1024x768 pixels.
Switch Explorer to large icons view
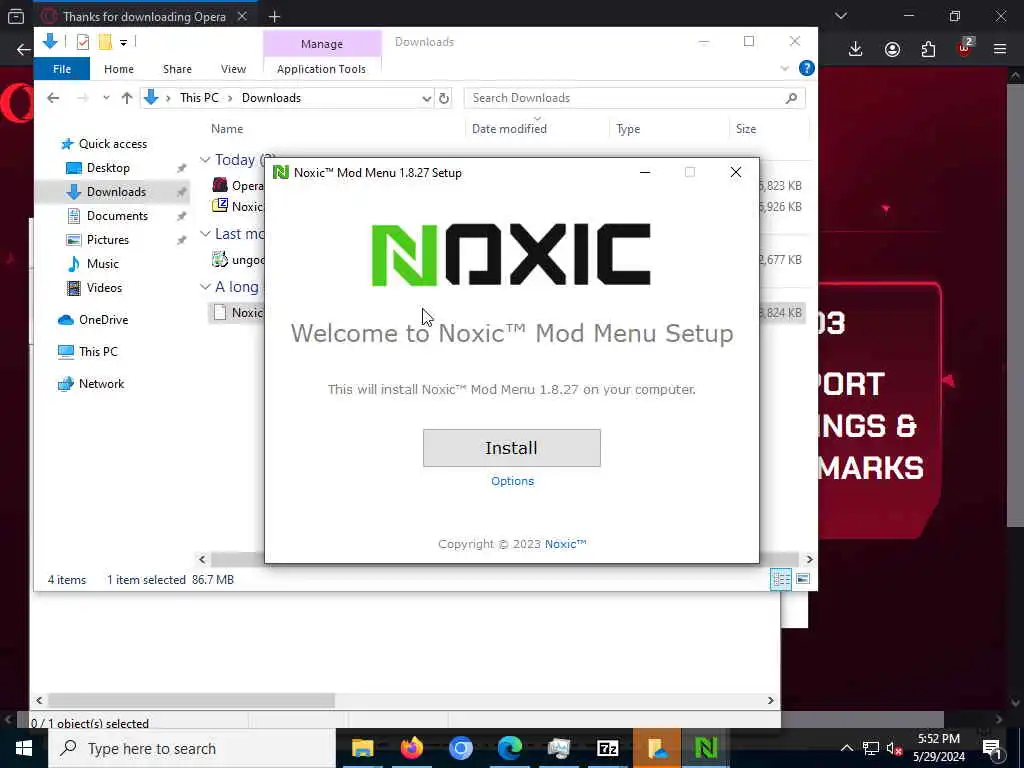(803, 579)
